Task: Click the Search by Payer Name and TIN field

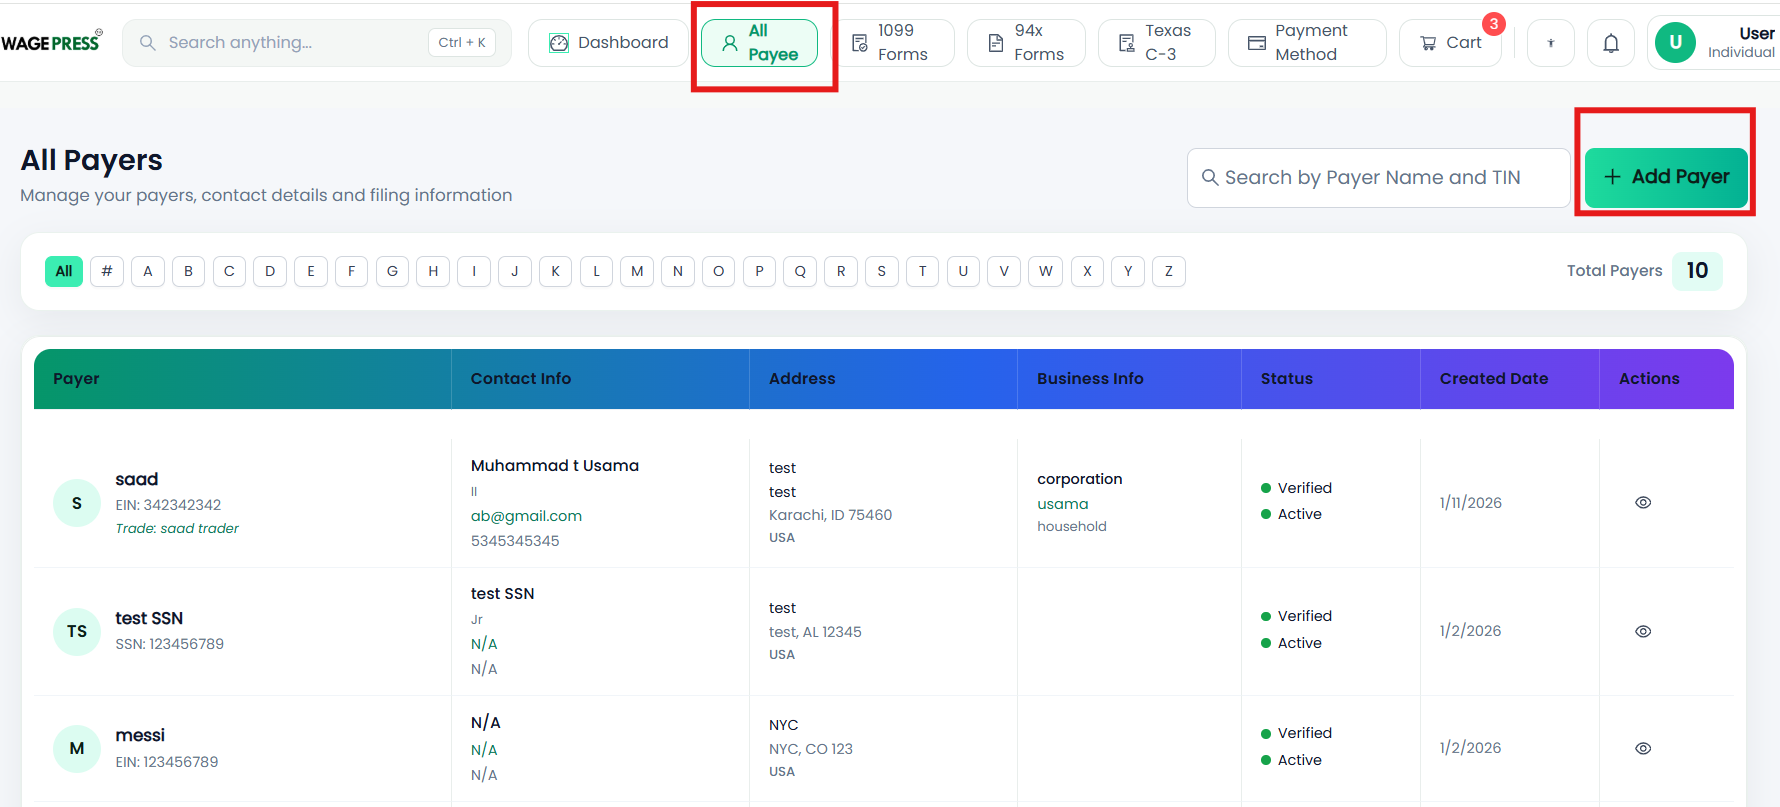Action: point(1378,178)
